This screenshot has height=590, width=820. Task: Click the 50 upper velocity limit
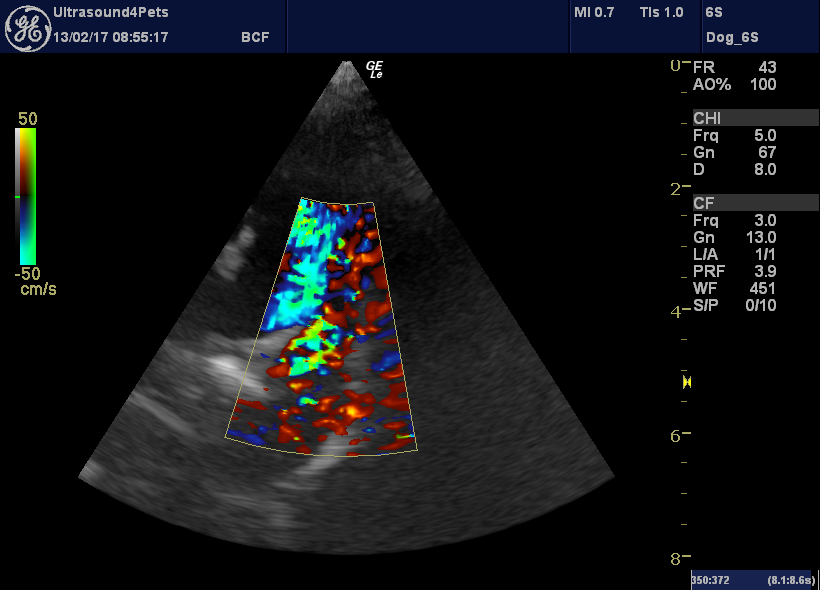click(28, 119)
